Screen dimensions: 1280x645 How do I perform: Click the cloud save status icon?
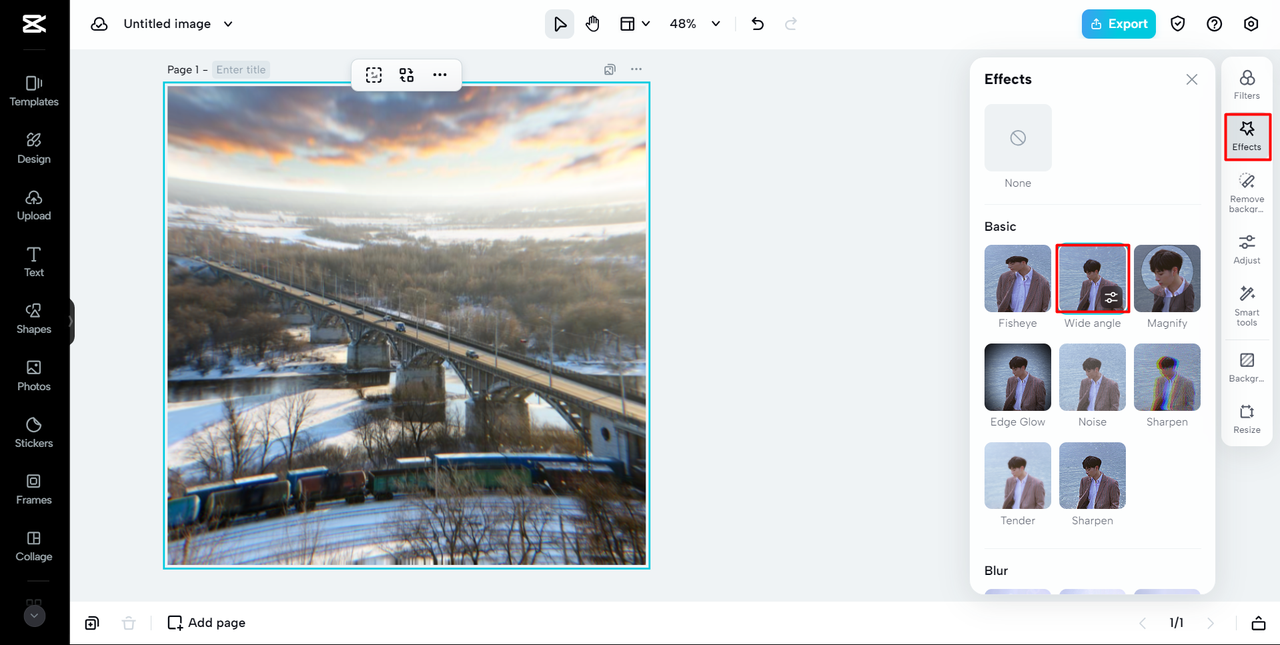(99, 24)
